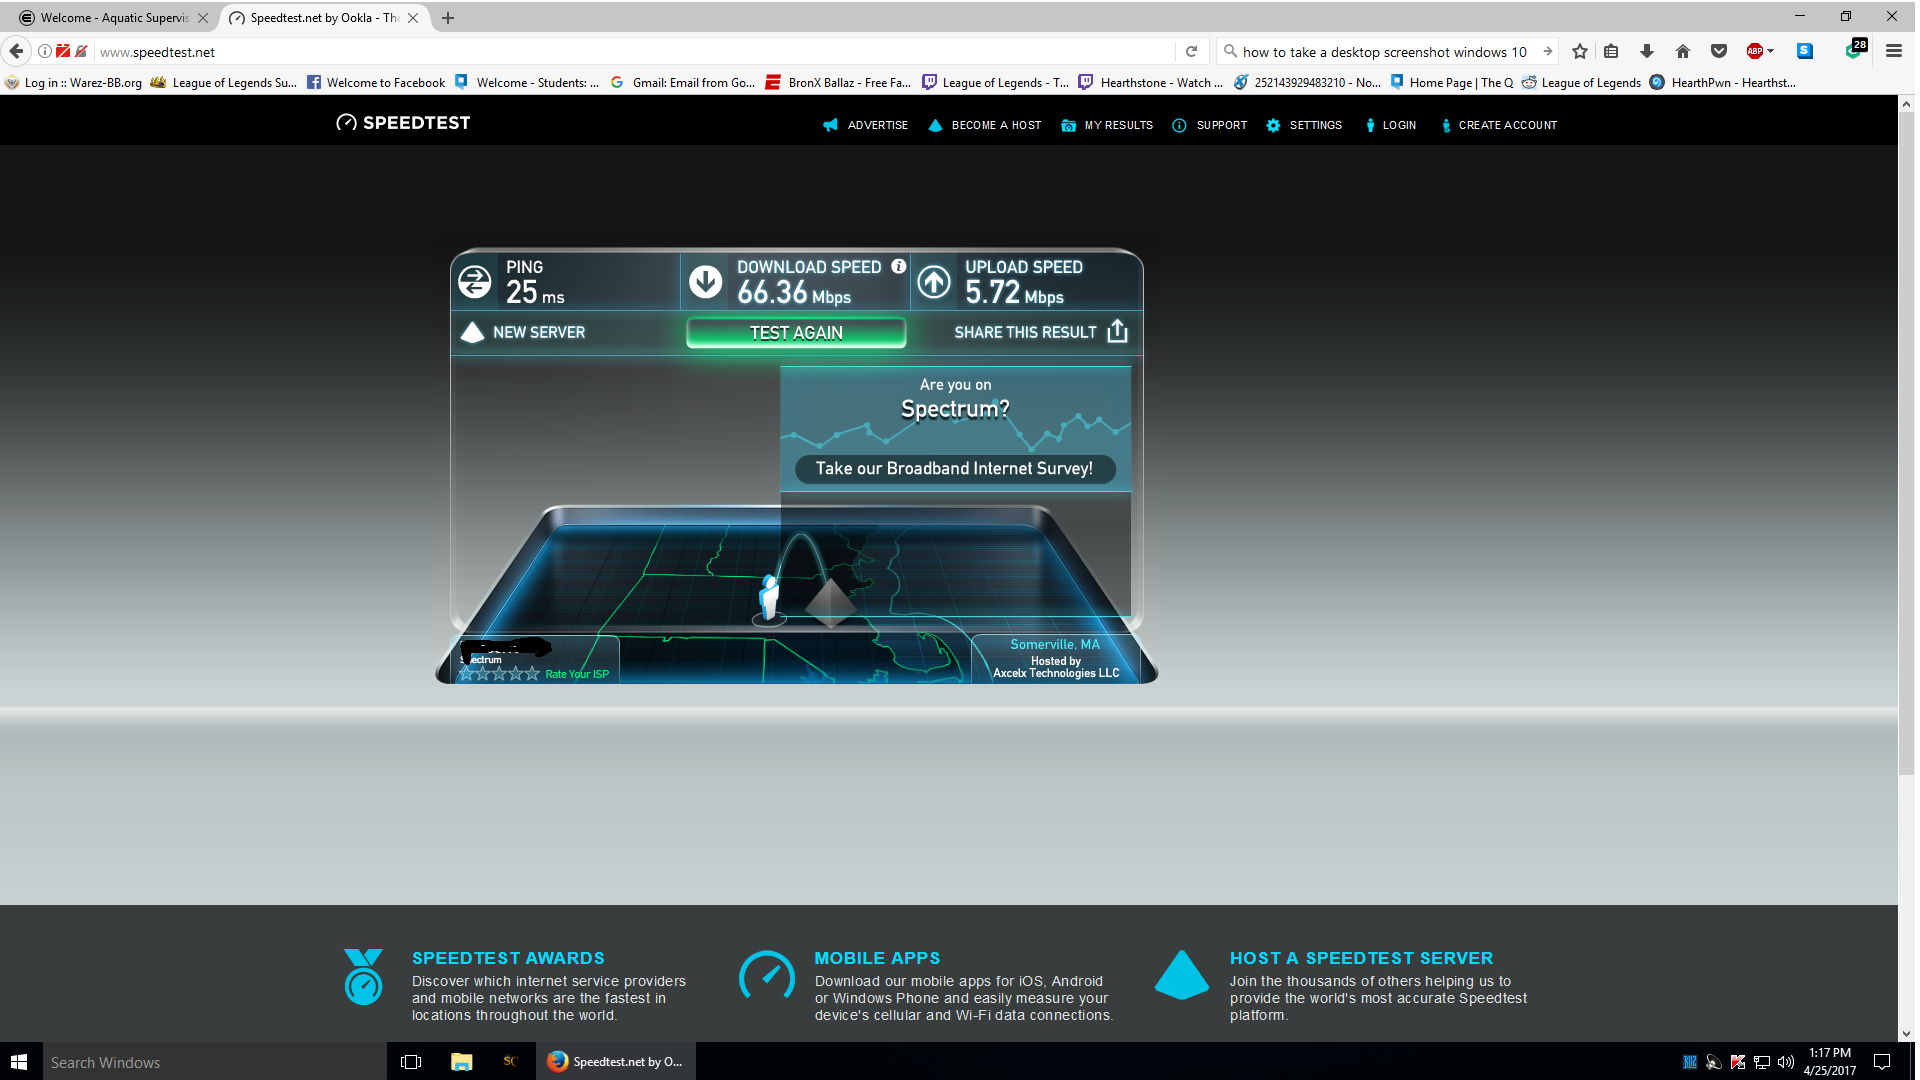Click the taskbar clock
Image resolution: width=1920 pixels, height=1080 pixels.
point(1830,1062)
